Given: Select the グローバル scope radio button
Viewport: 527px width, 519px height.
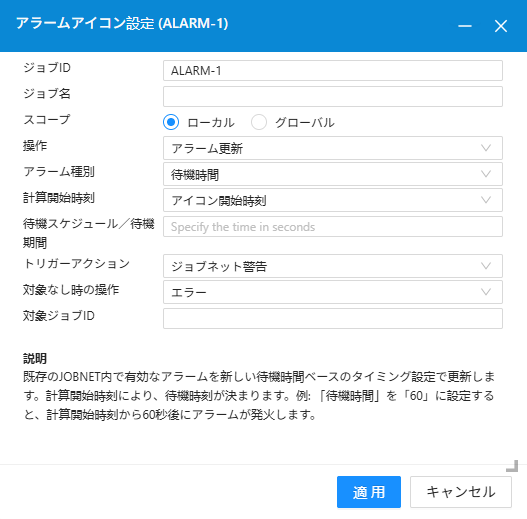Looking at the screenshot, I should [259, 122].
